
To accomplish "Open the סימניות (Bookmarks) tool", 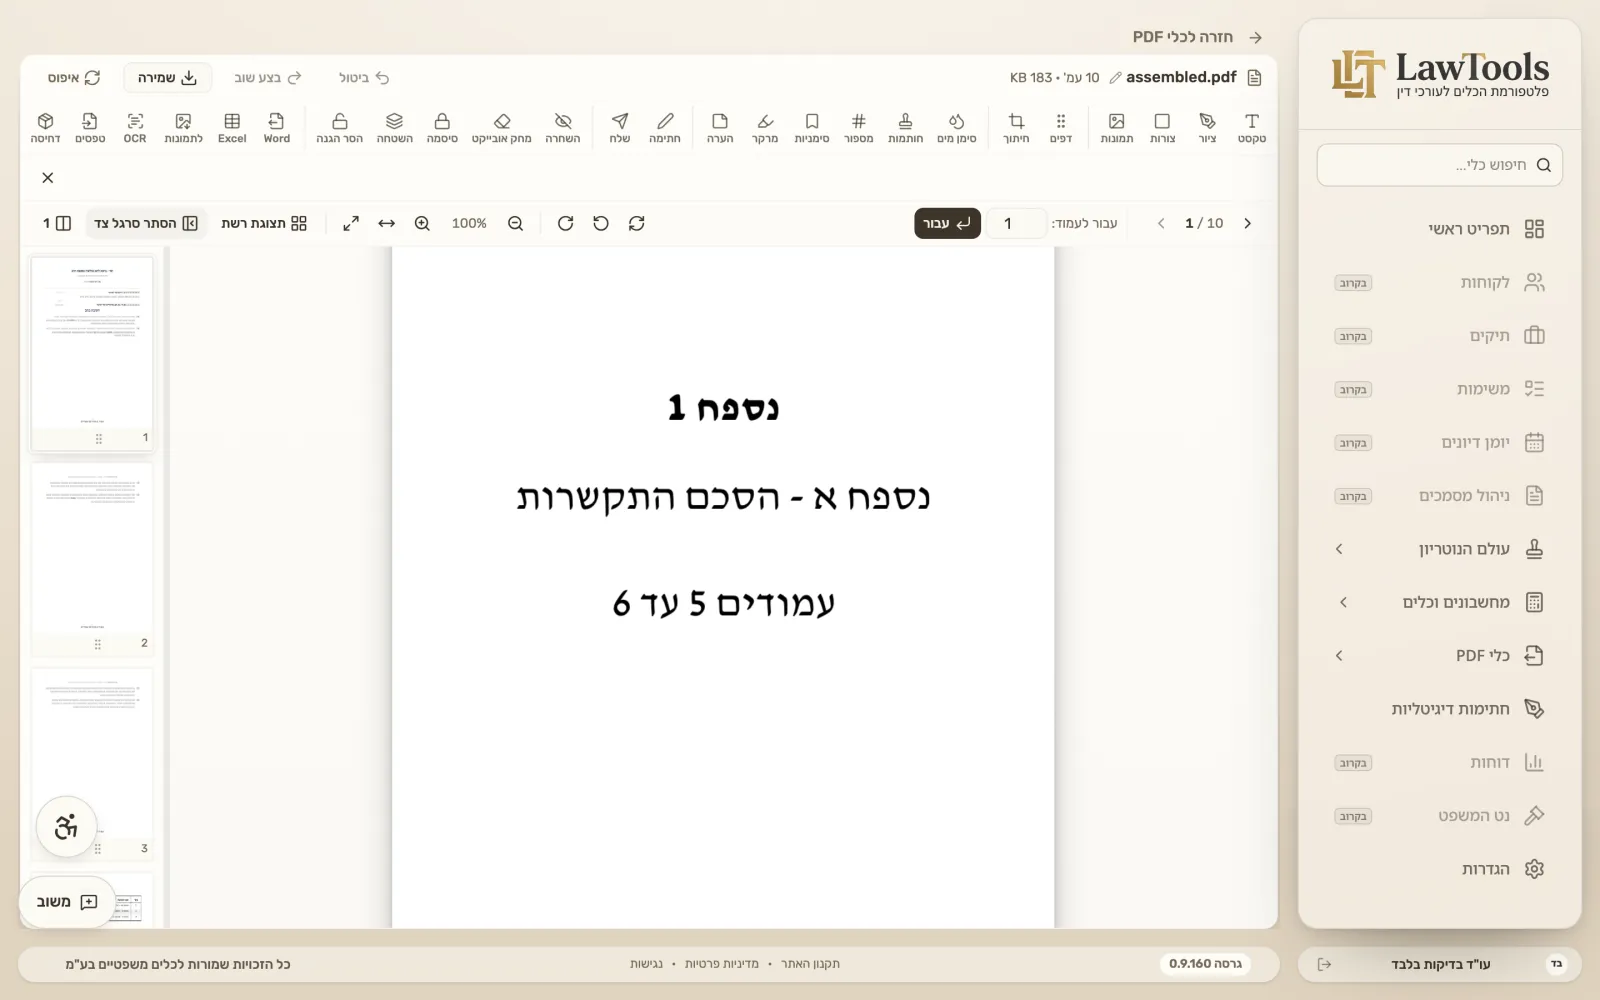I will pos(811,128).
